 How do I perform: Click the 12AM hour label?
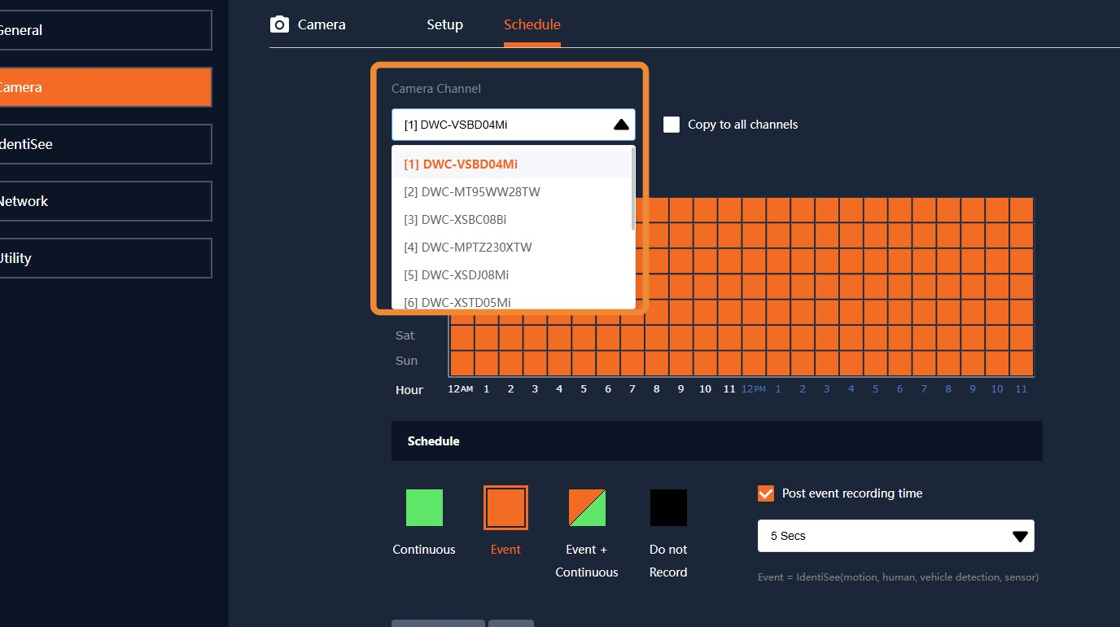pyautogui.click(x=460, y=389)
